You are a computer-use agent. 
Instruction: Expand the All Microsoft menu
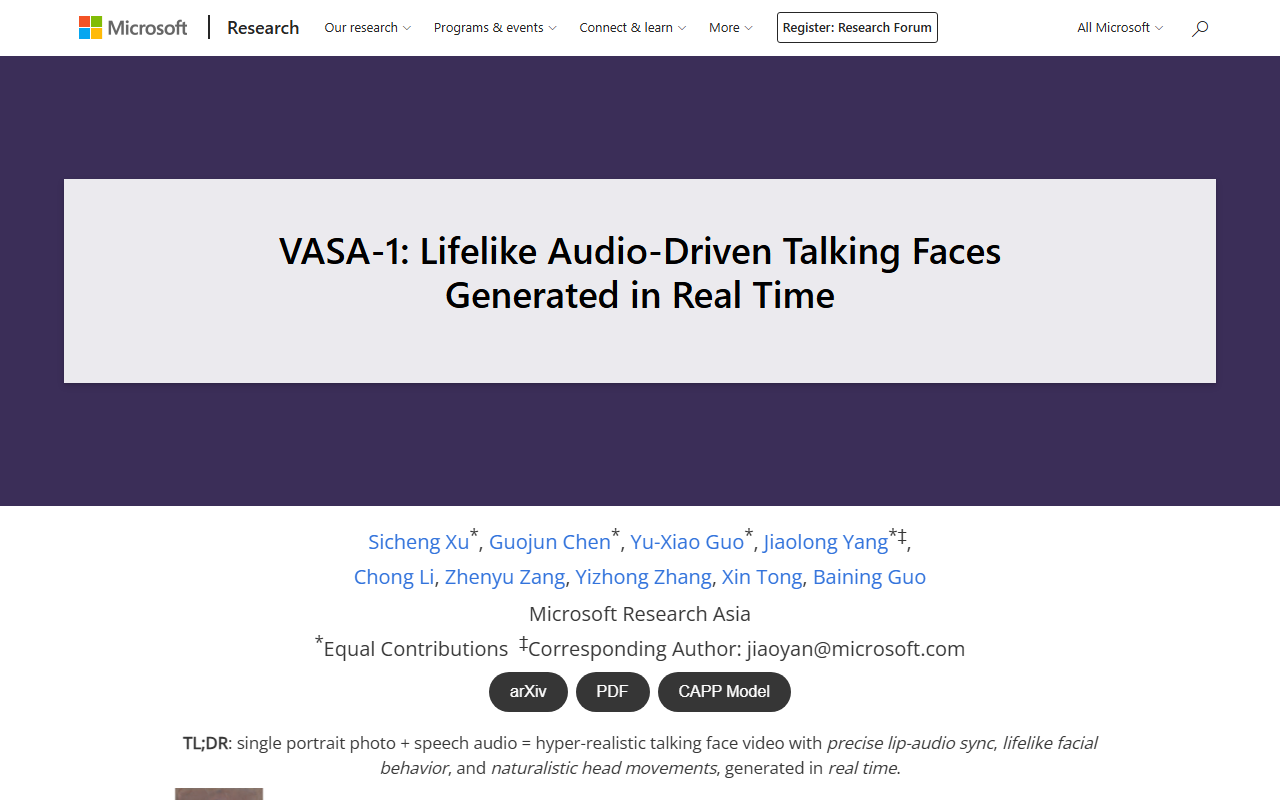[1120, 28]
